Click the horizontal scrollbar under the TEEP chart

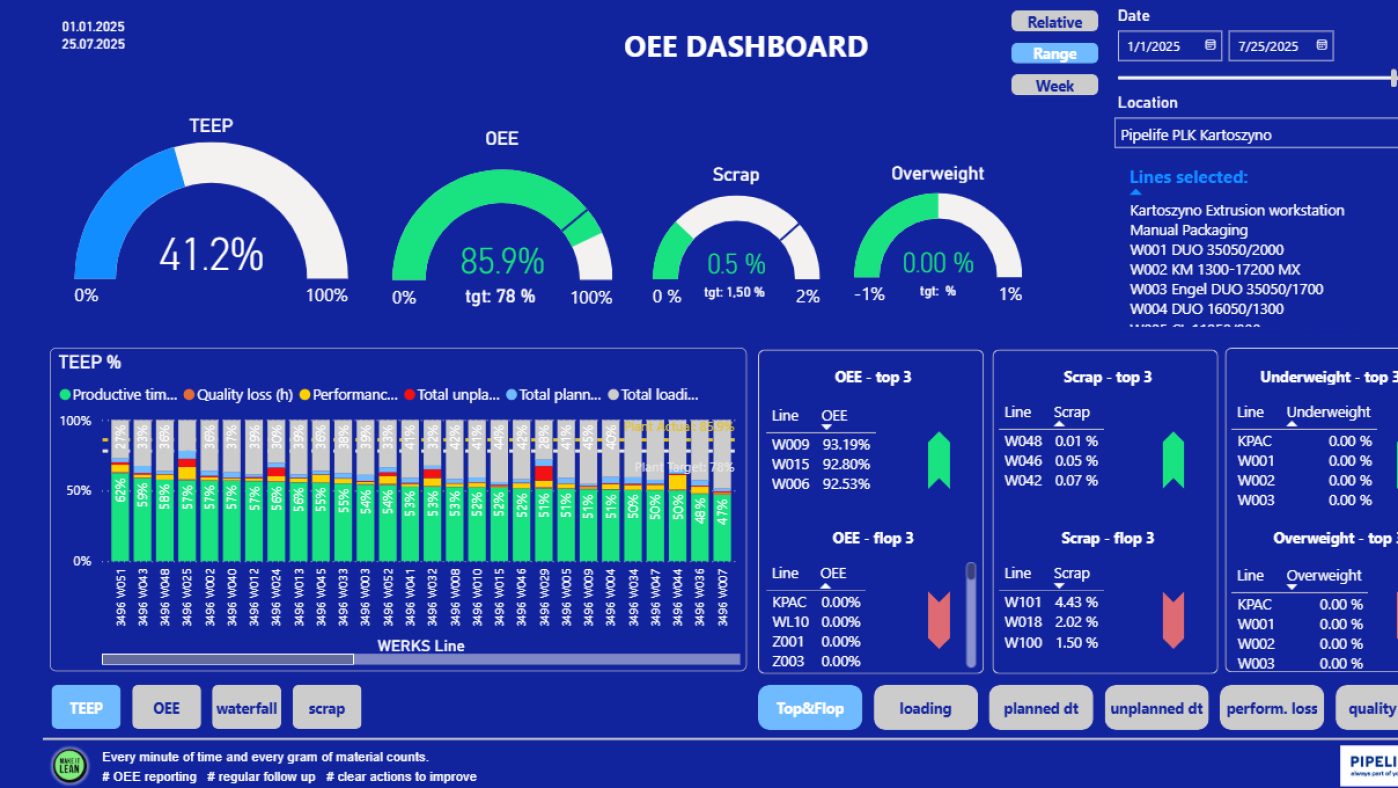pyautogui.click(x=230, y=658)
